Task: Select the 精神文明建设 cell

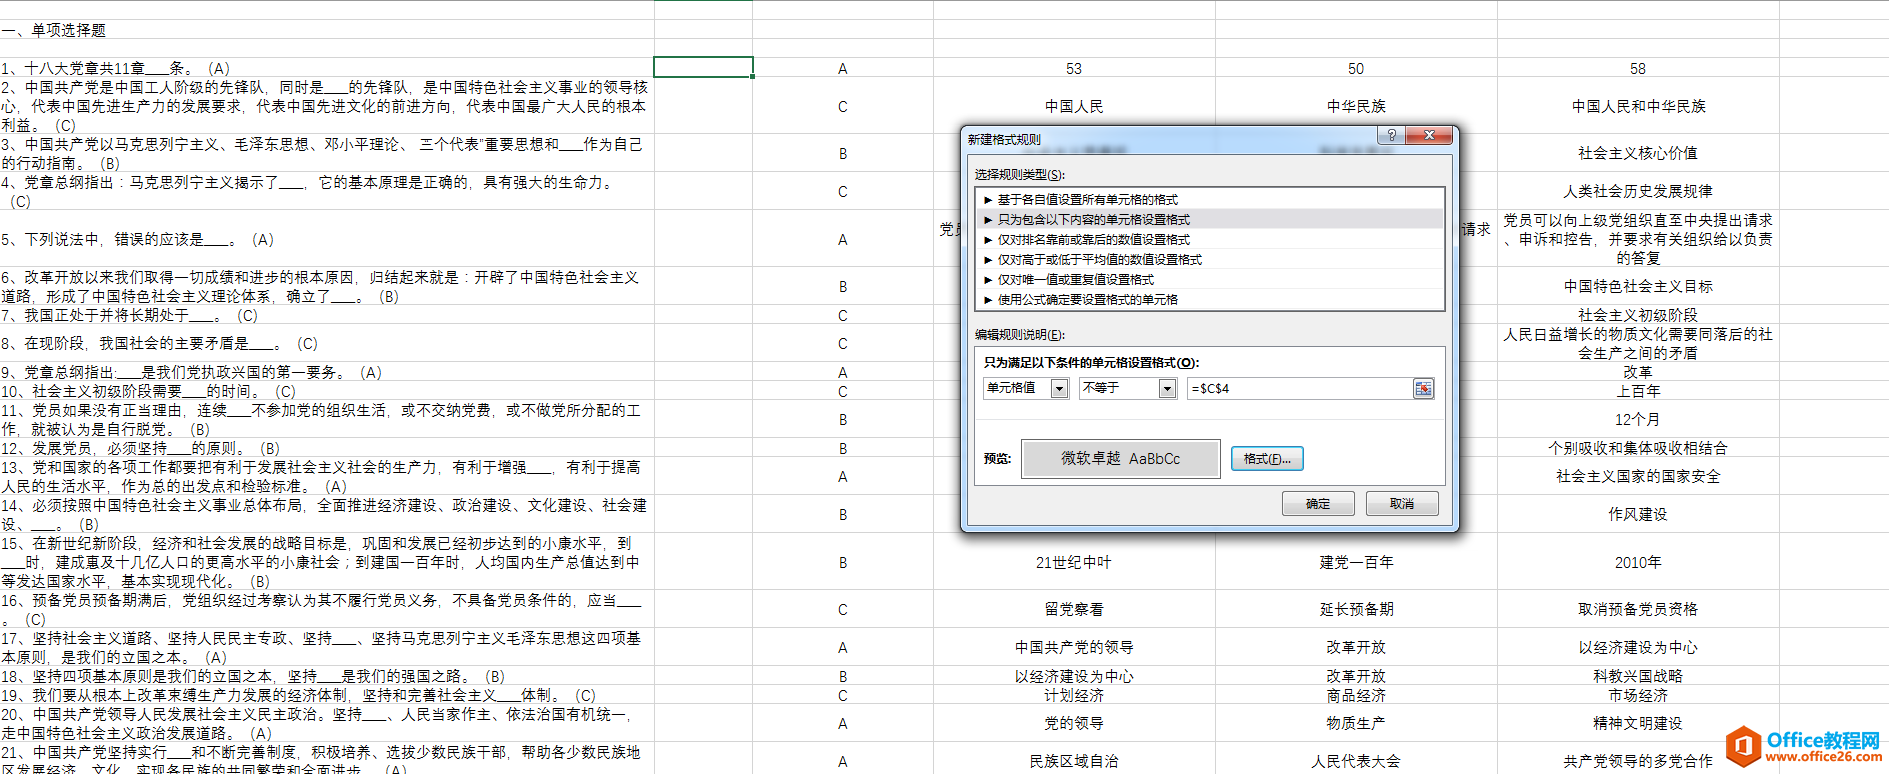Action: click(1638, 723)
